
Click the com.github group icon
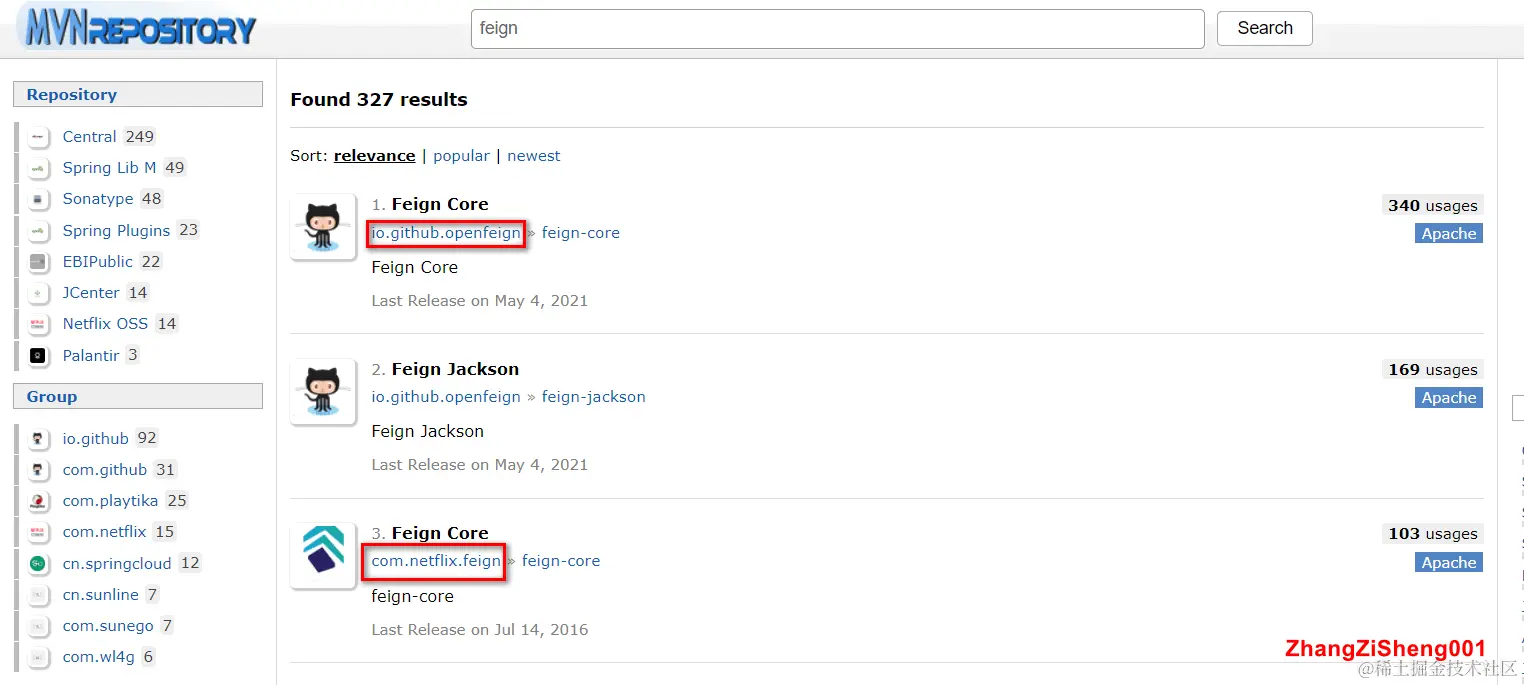coord(38,470)
